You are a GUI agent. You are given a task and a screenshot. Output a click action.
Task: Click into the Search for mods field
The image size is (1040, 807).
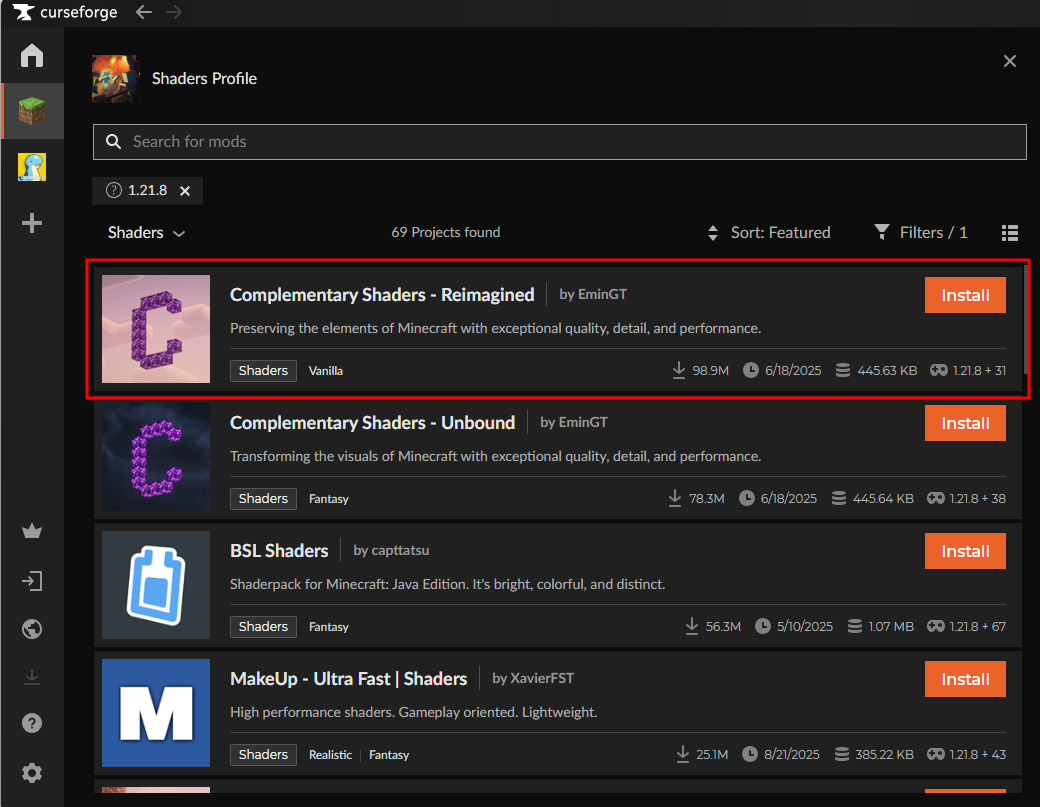tap(559, 142)
